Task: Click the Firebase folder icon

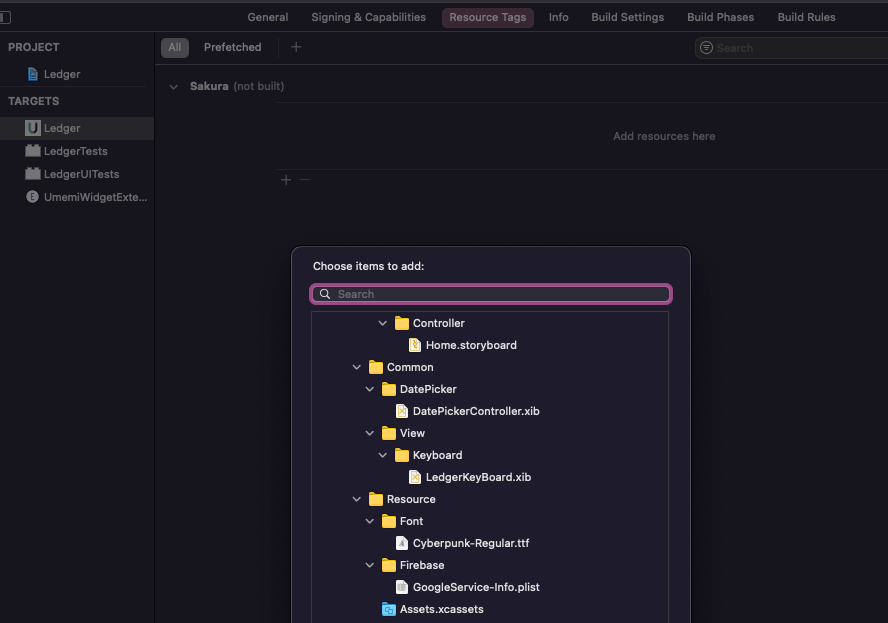Action: pyautogui.click(x=388, y=565)
